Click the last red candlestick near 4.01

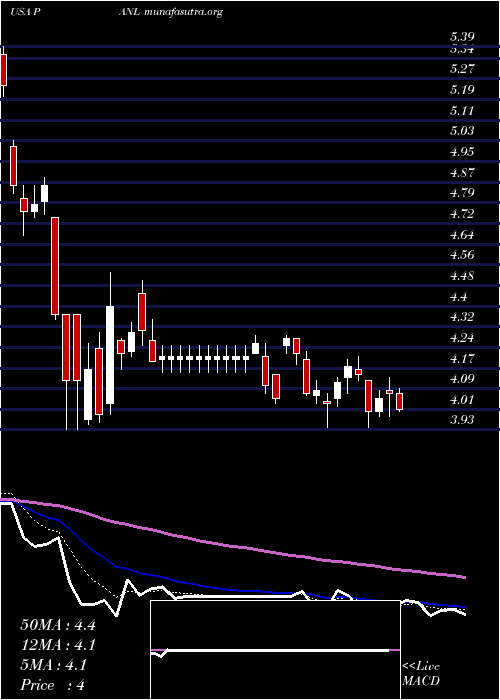(400, 401)
